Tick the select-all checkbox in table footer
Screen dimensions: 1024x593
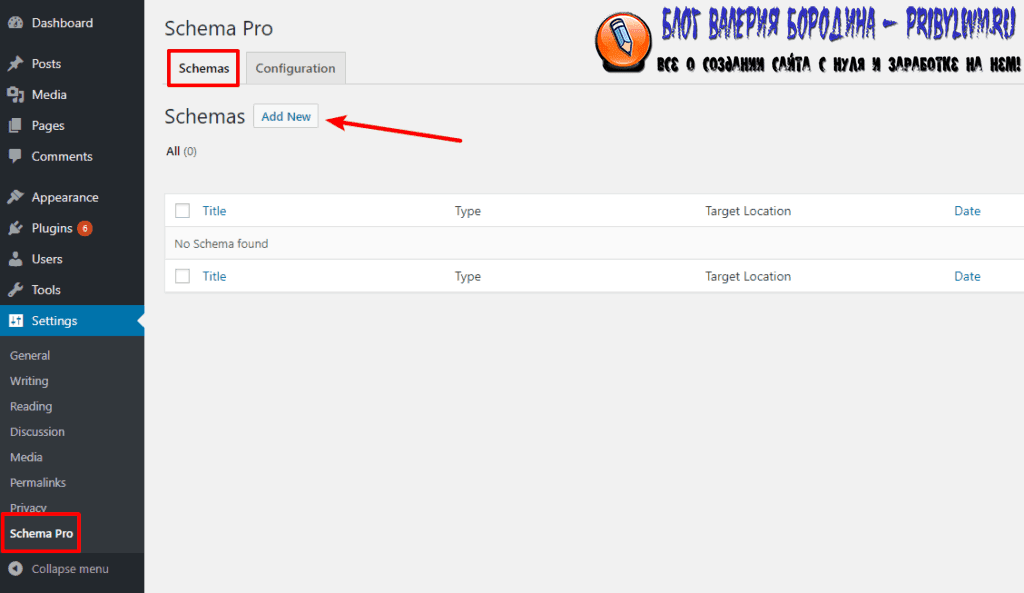(x=182, y=276)
